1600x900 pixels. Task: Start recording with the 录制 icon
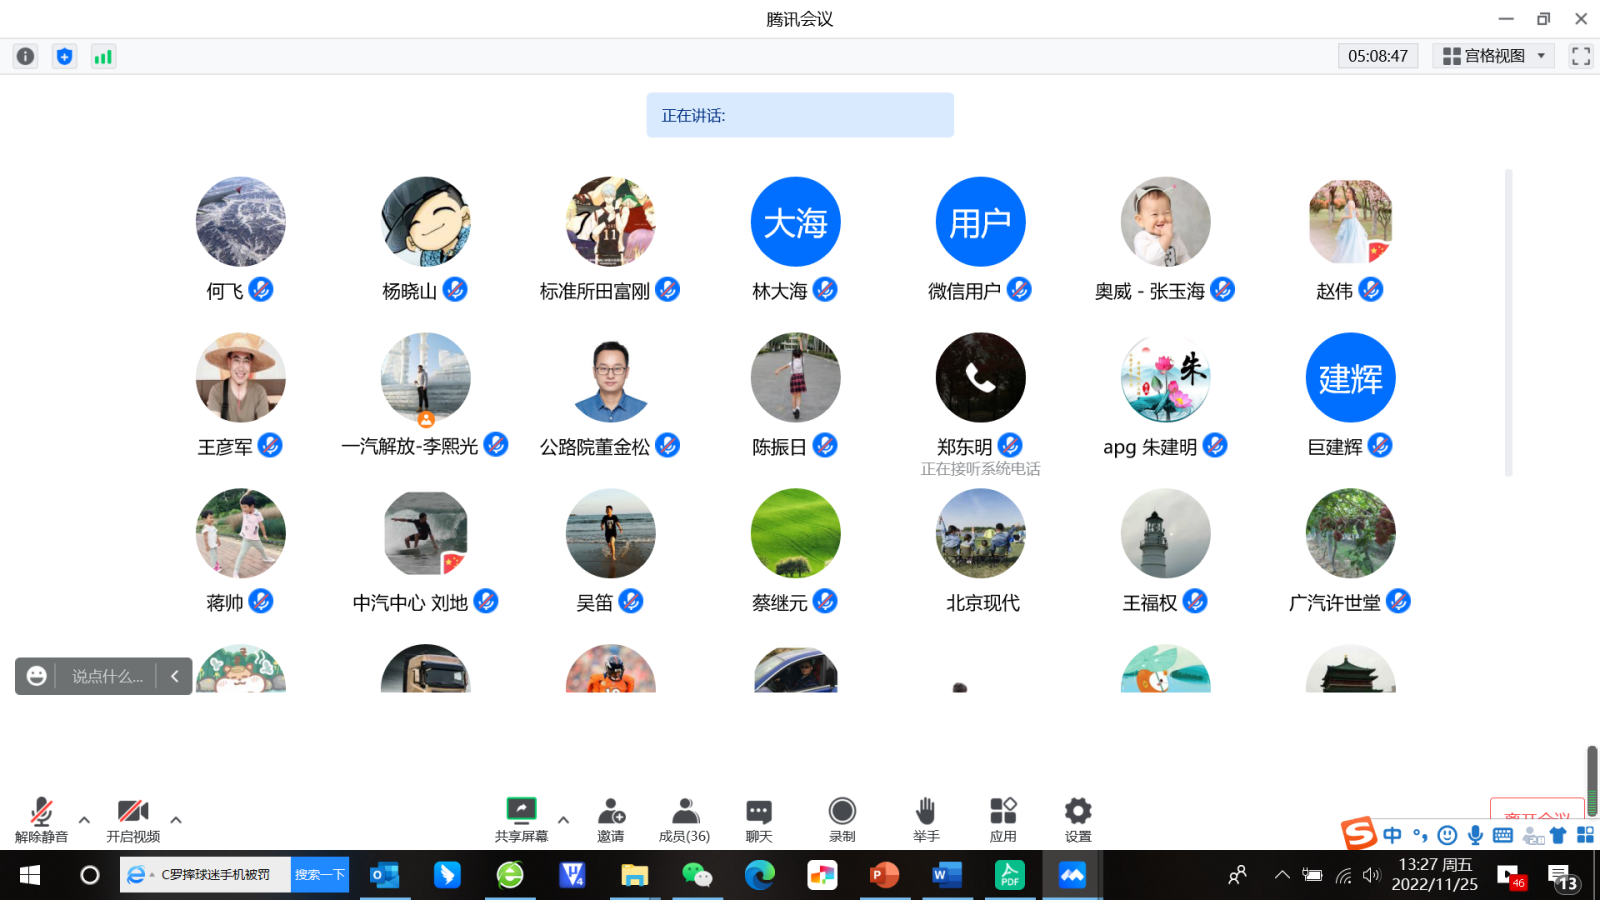tap(842, 811)
